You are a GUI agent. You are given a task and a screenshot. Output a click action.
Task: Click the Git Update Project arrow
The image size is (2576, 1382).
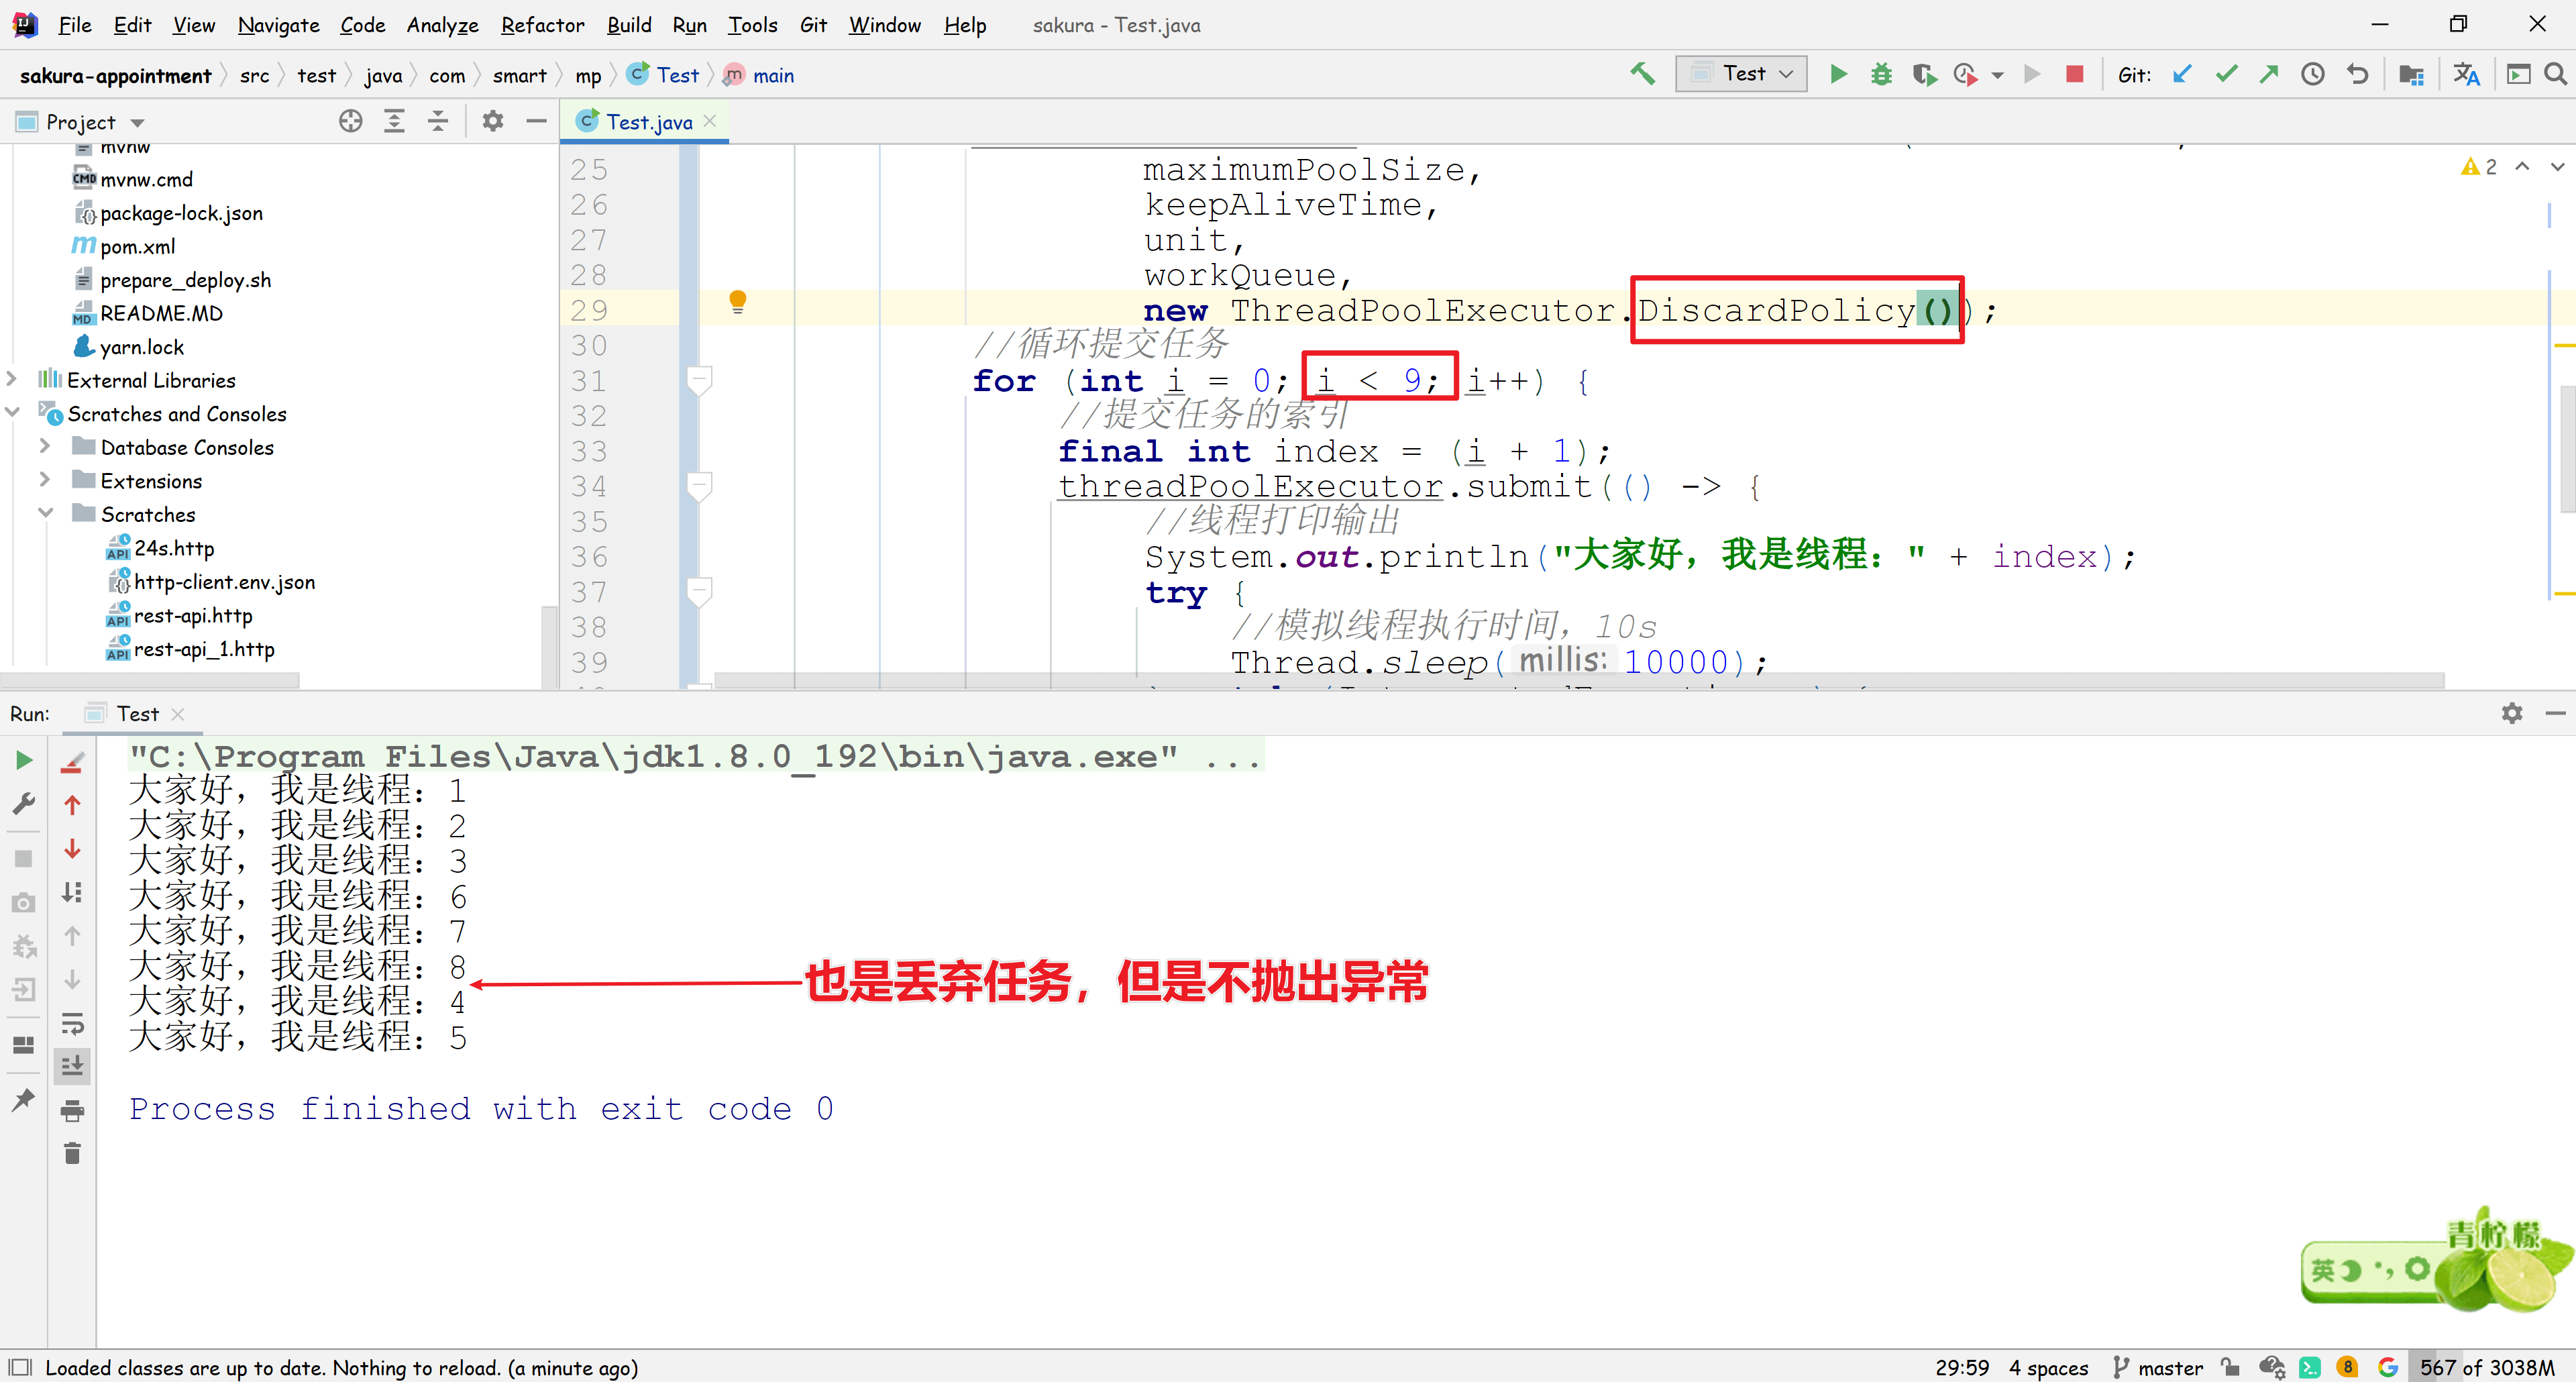[2182, 74]
